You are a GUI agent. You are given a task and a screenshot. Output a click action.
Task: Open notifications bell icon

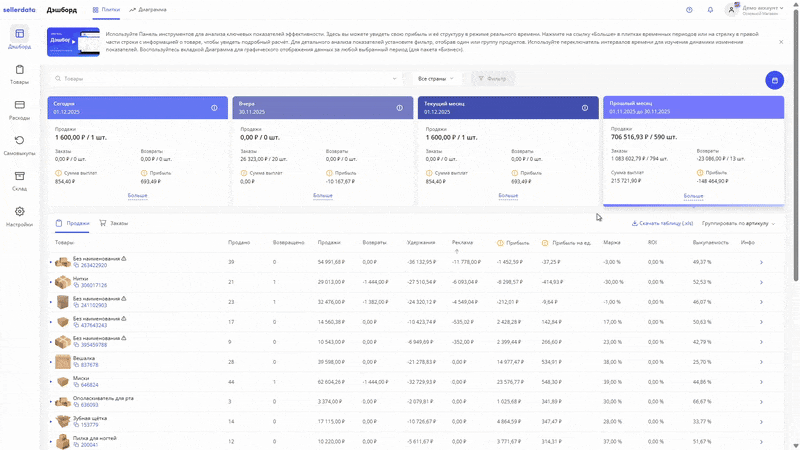710,10
